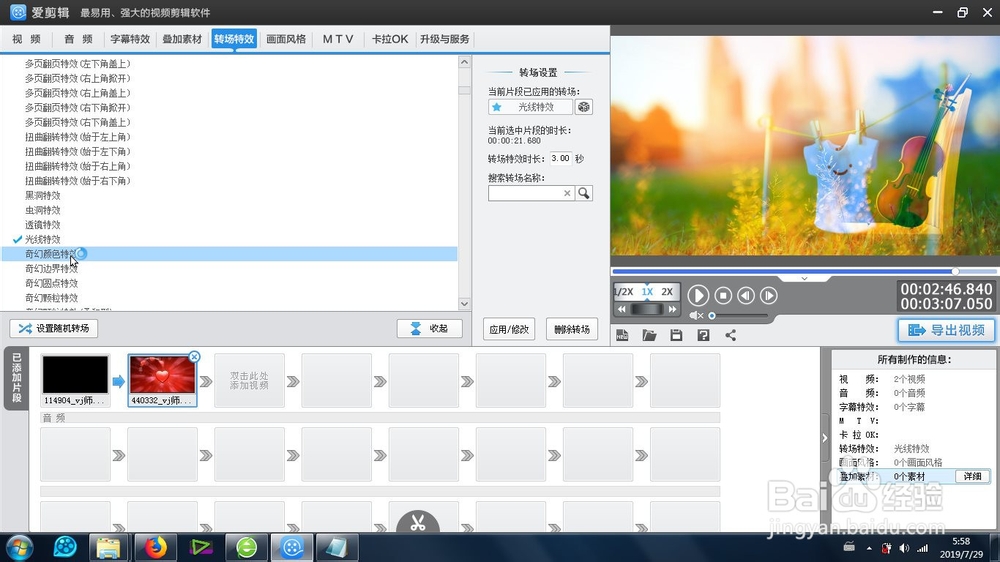Click the 详细 details button
The image size is (1000, 562).
pyautogui.click(x=972, y=476)
